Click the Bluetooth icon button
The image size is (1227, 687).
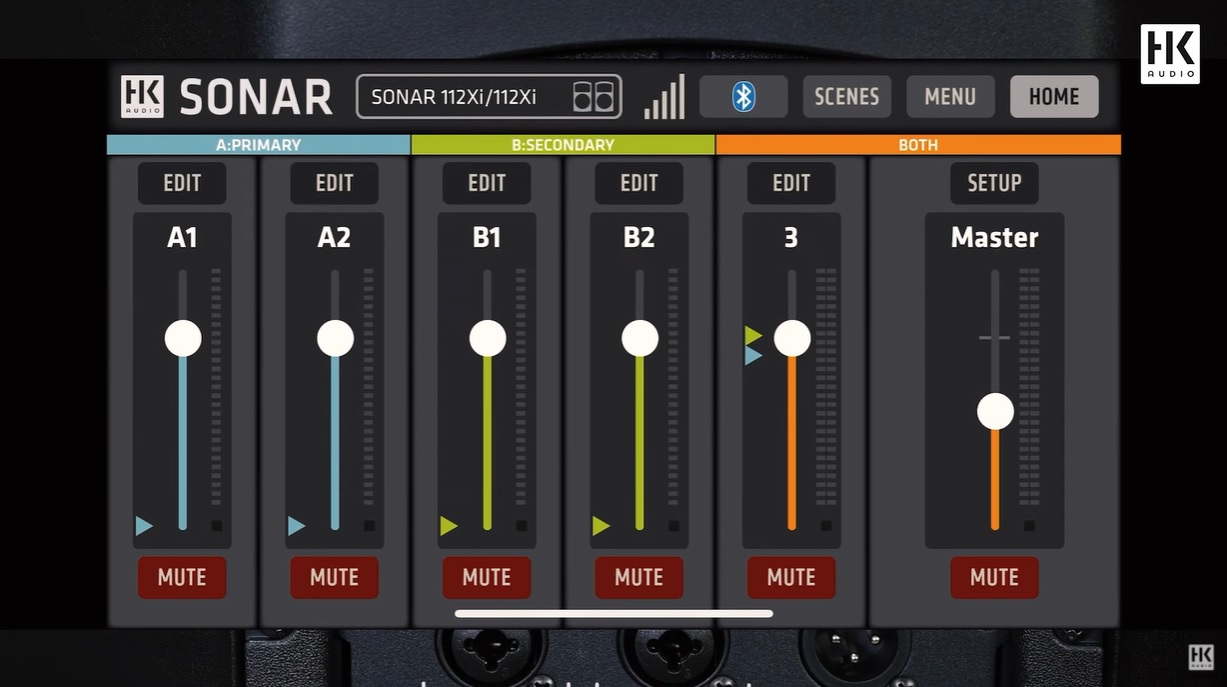[743, 97]
